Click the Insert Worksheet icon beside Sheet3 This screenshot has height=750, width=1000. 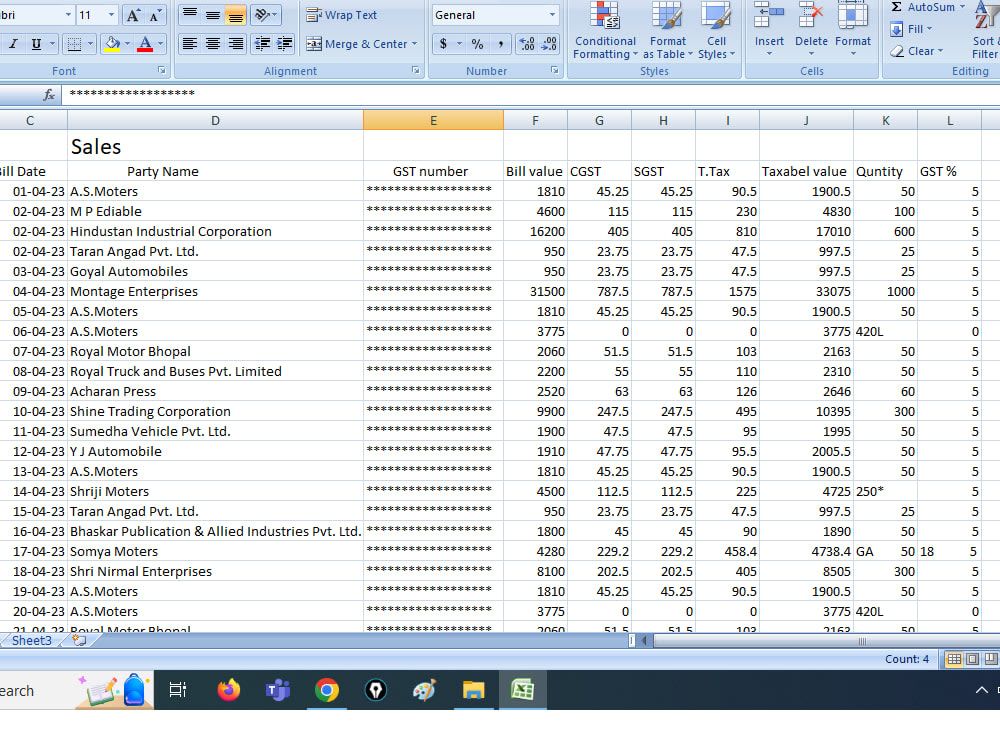[x=79, y=640]
